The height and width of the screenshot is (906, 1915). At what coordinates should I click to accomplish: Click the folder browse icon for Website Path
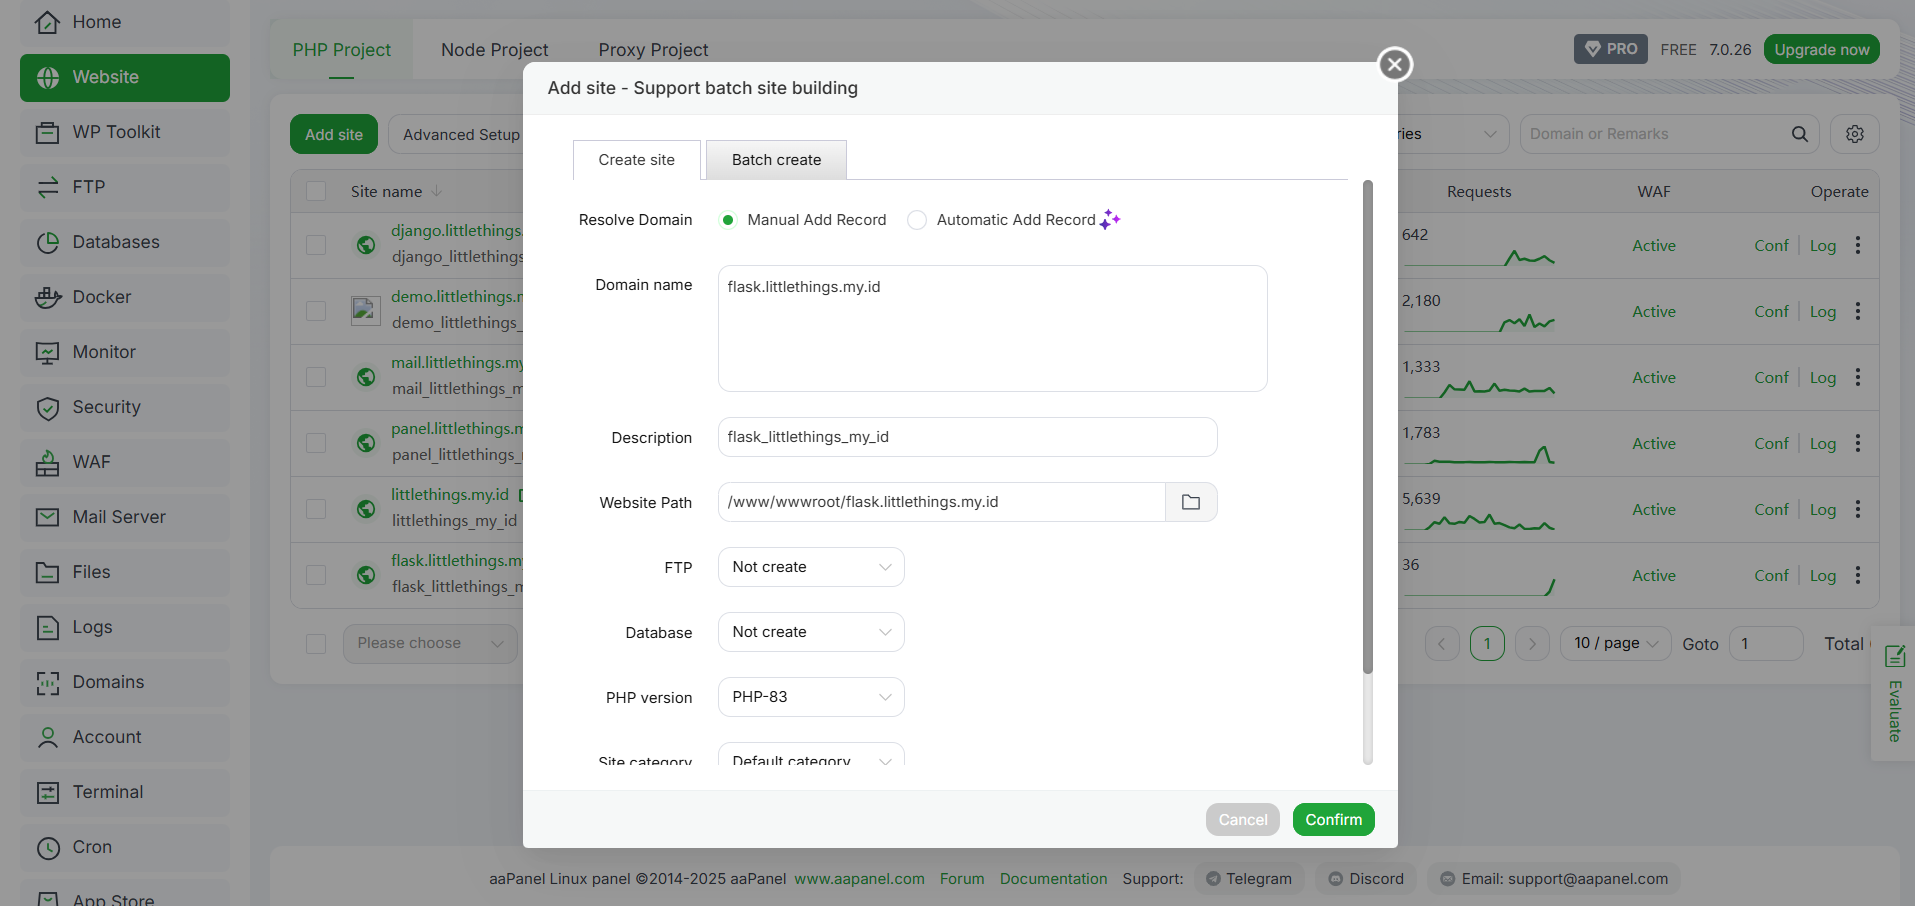(1191, 502)
